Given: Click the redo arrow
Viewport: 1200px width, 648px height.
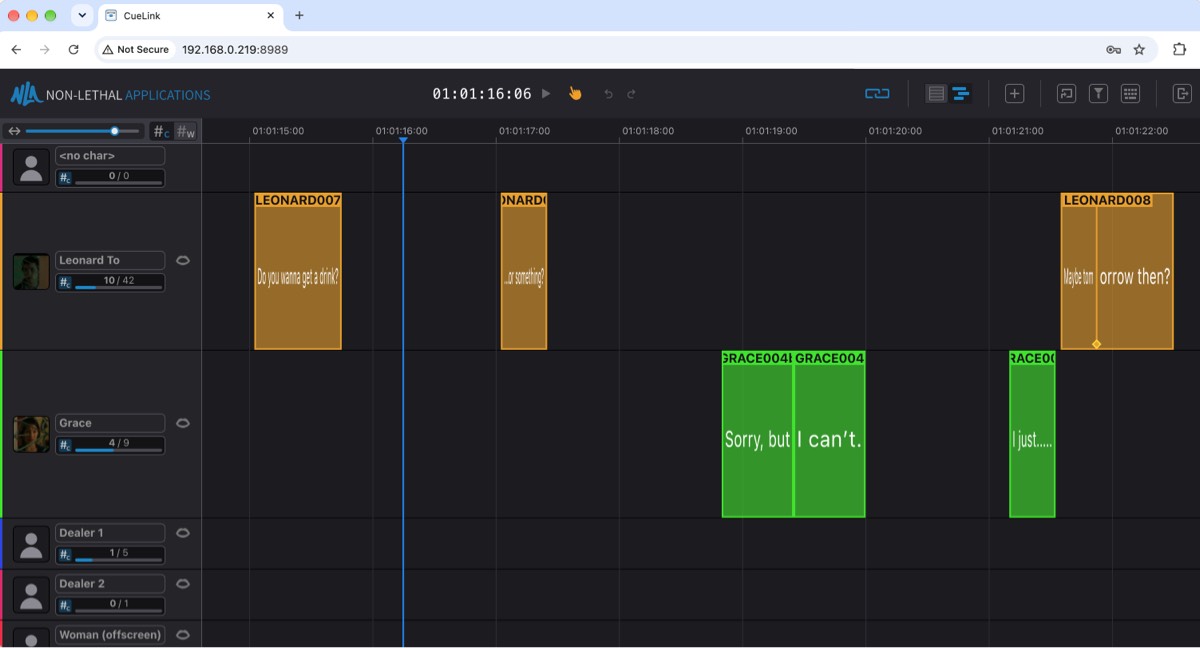Looking at the screenshot, I should [631, 94].
